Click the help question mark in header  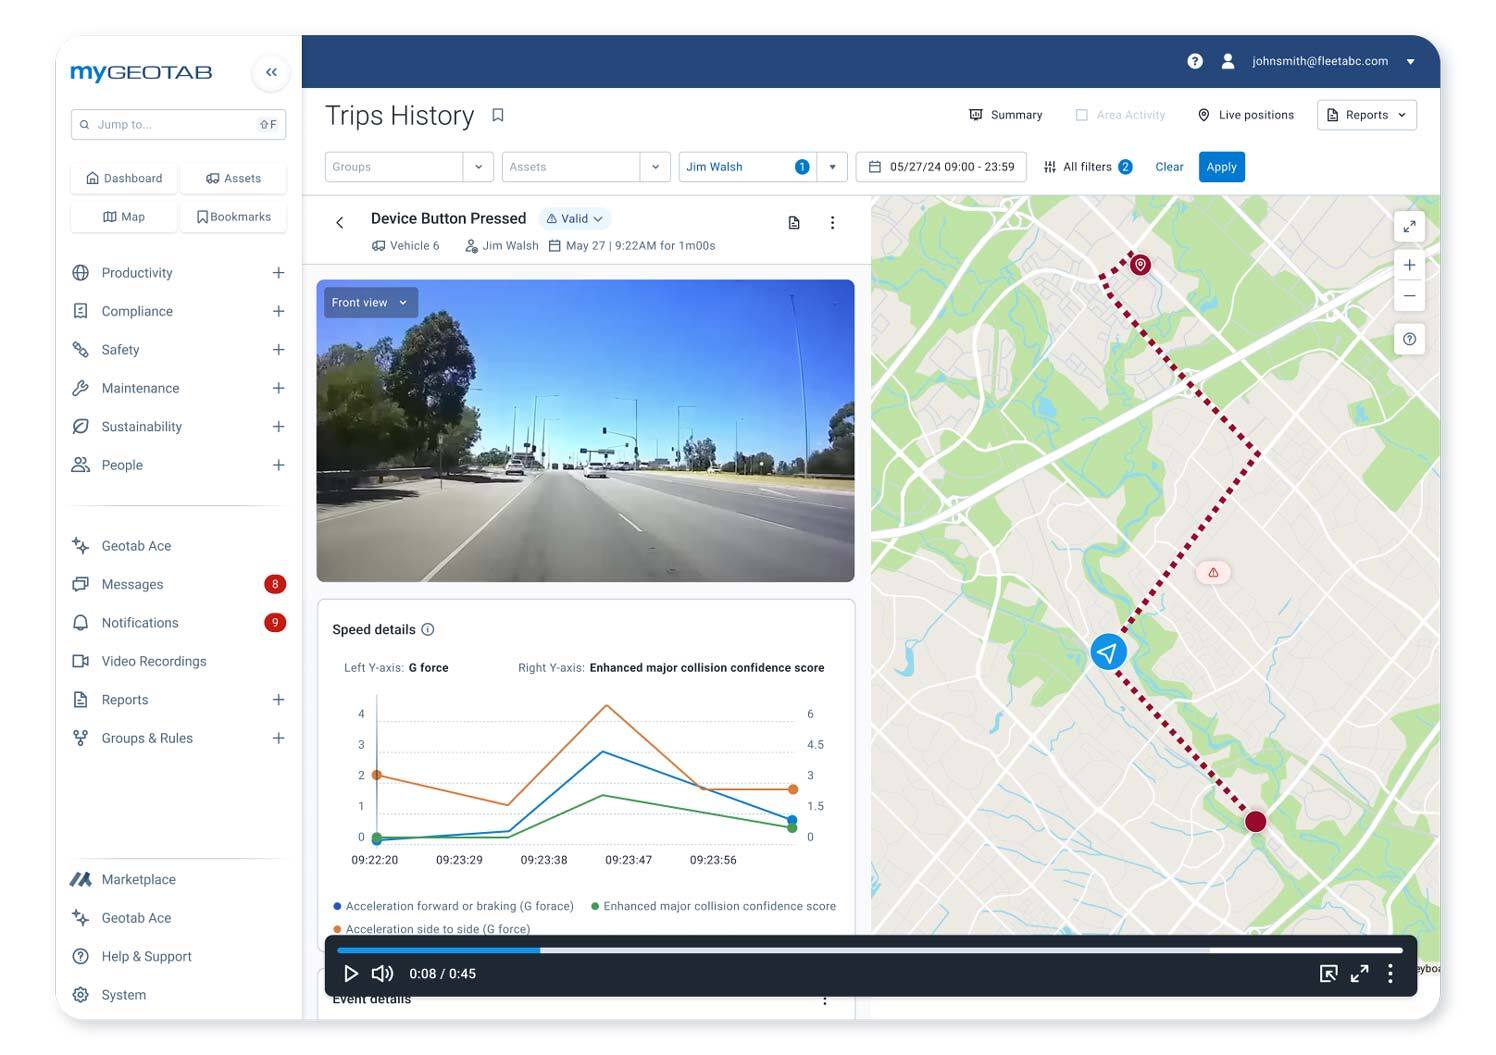coord(1194,61)
